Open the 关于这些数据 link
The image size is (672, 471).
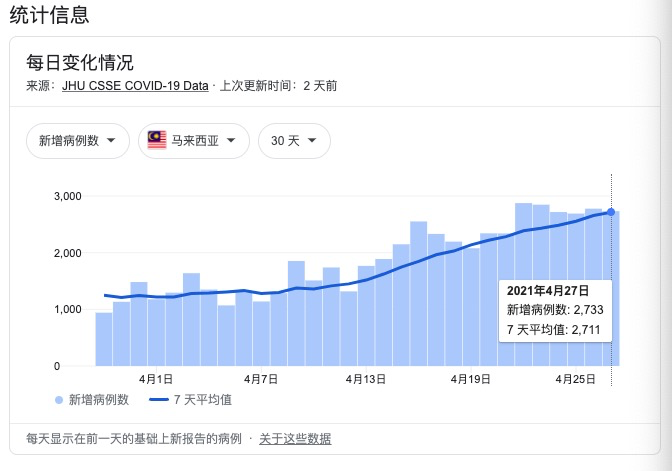tap(295, 439)
